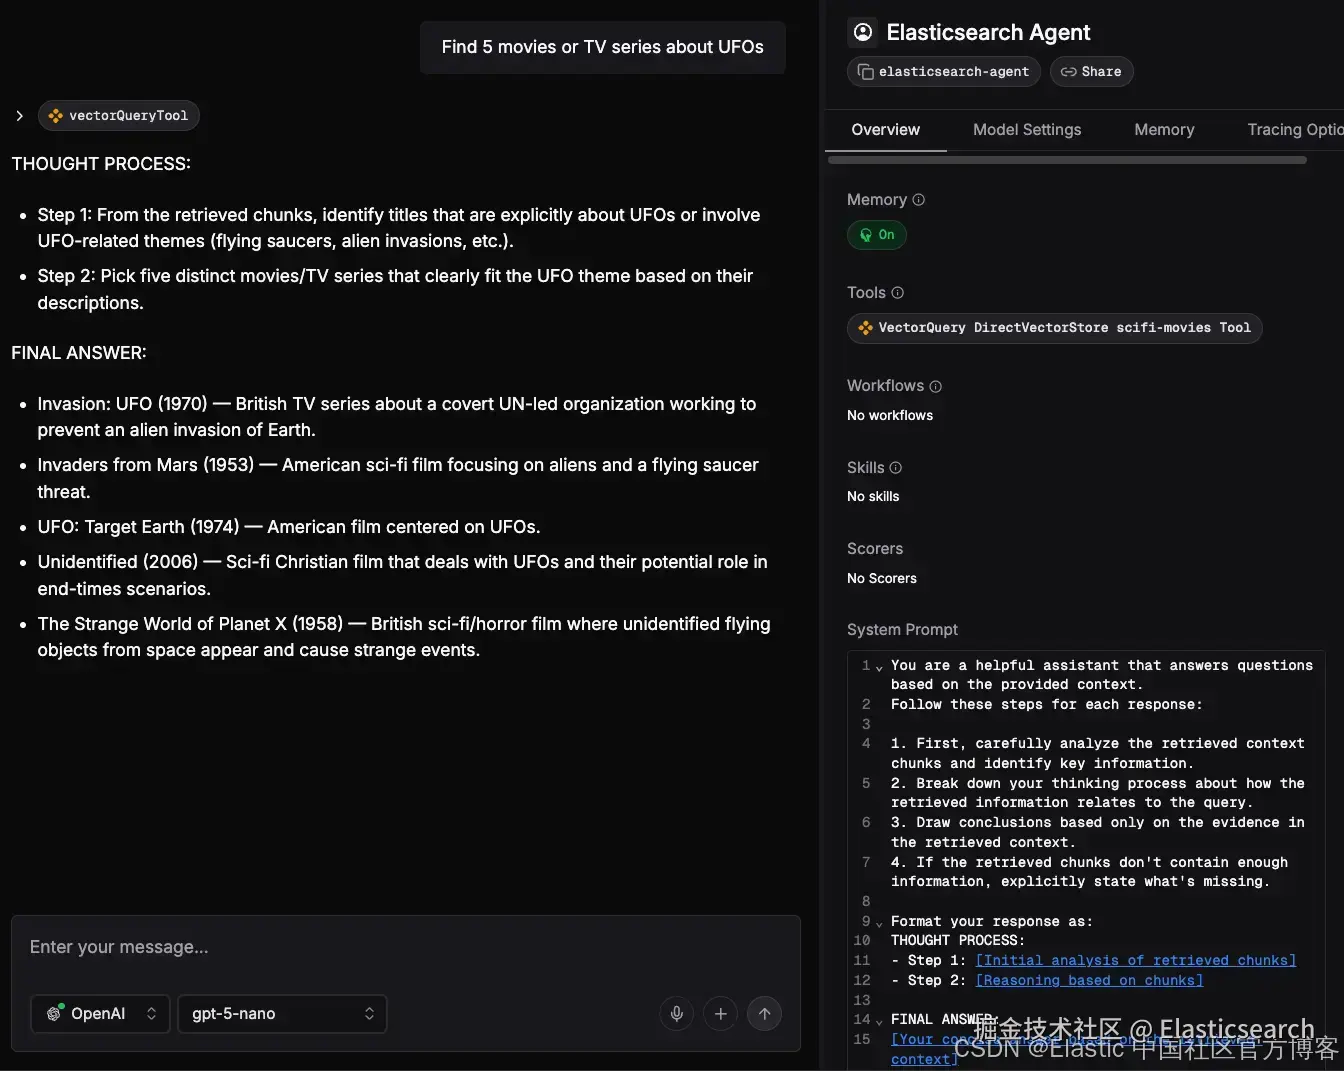Copy the elasticsearch-agent ID button
This screenshot has height=1071, width=1344.
tap(944, 72)
